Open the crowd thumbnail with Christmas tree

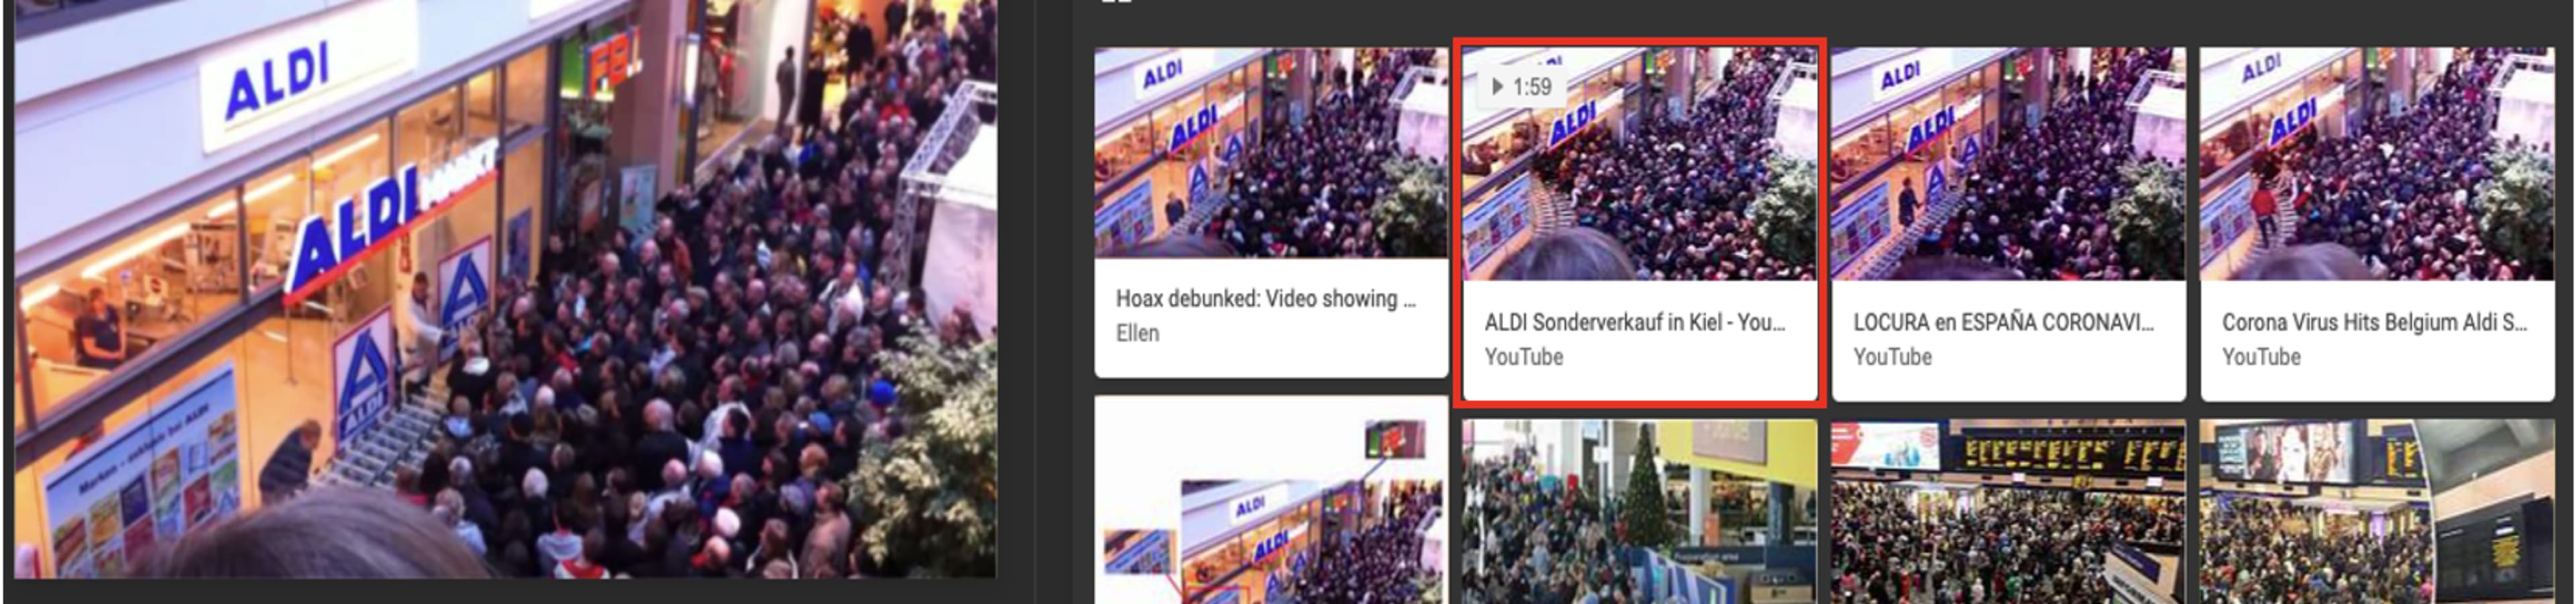click(x=1640, y=512)
